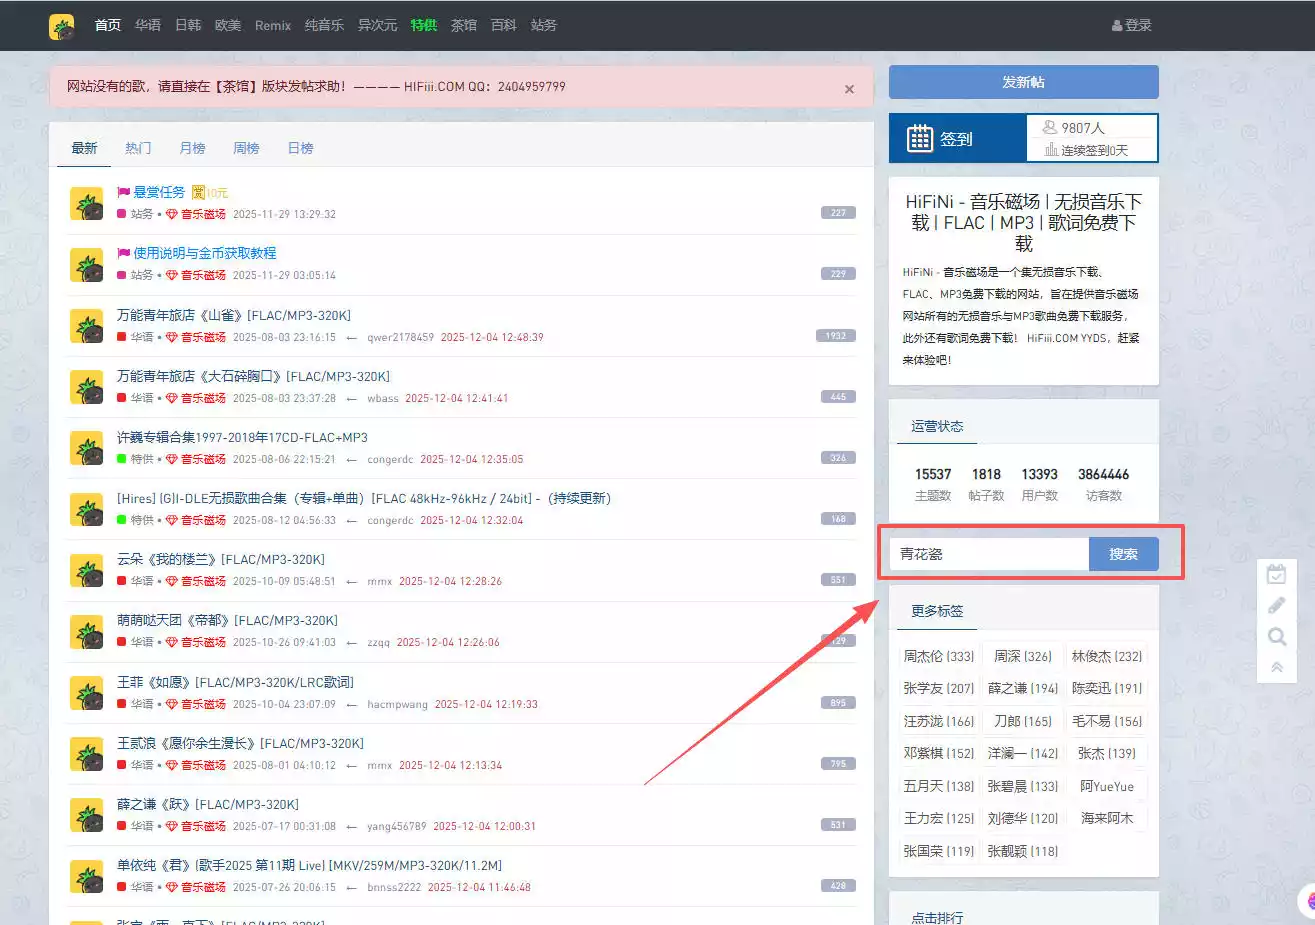Screen dimensions: 1315x925
Task: Click username qwer2178459
Action: (400, 337)
